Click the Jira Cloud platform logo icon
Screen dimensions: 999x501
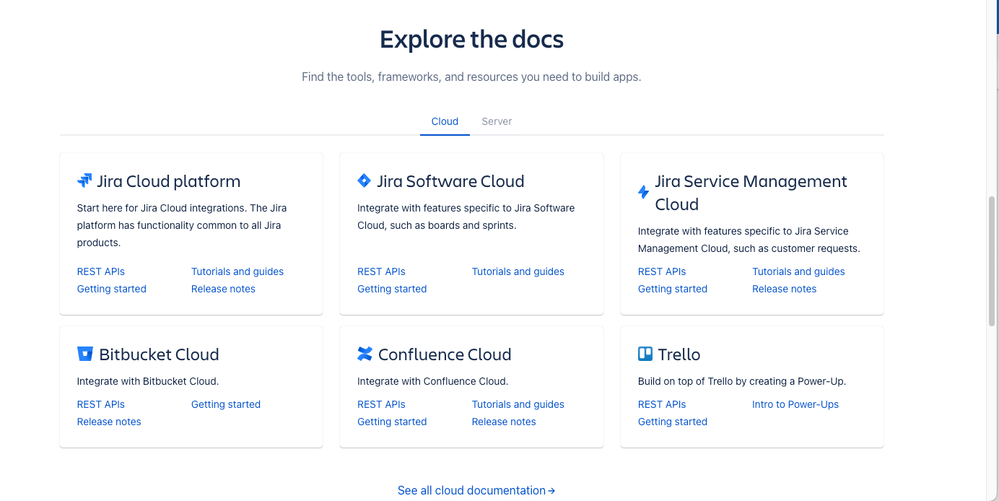click(x=84, y=181)
